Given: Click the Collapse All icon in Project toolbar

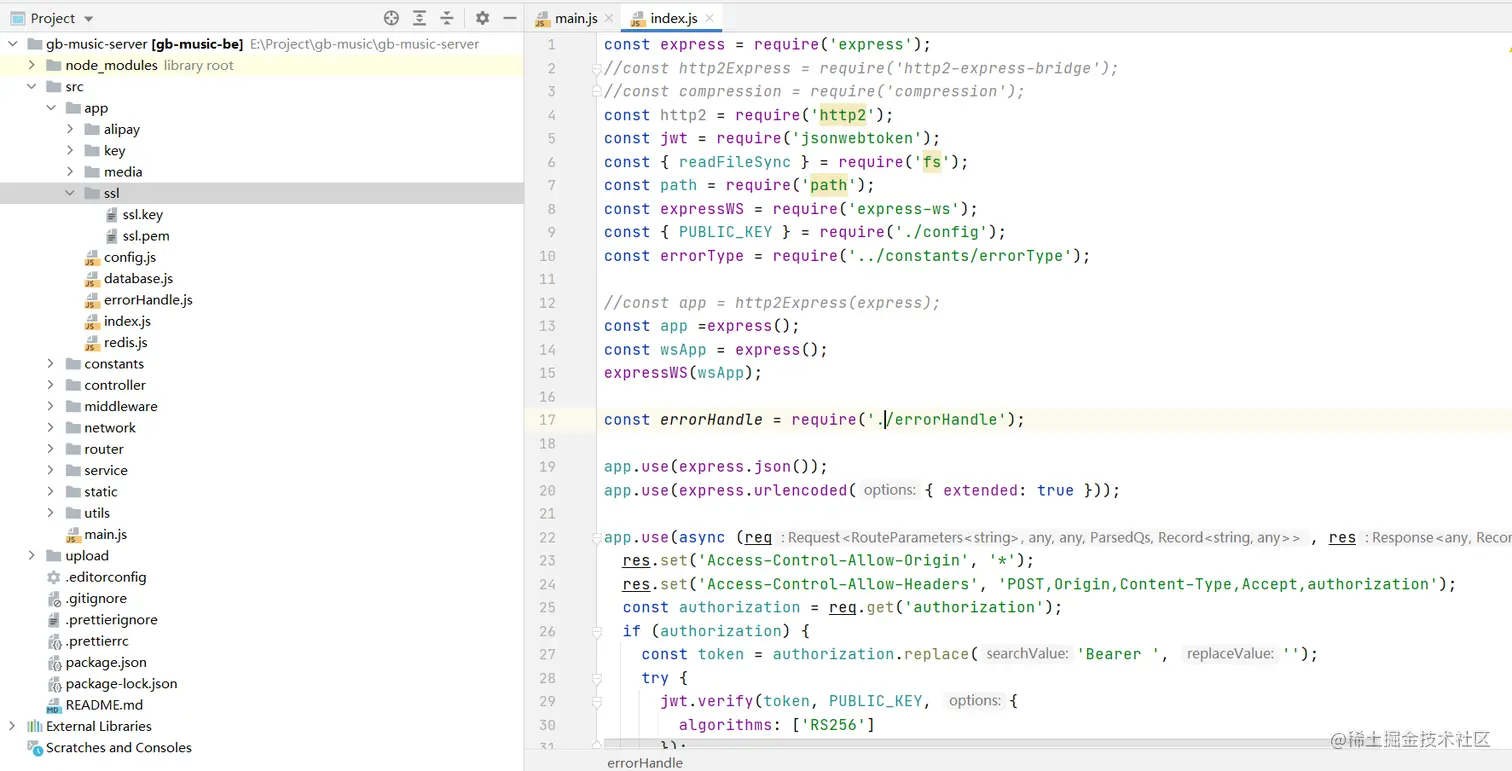Looking at the screenshot, I should (x=447, y=18).
